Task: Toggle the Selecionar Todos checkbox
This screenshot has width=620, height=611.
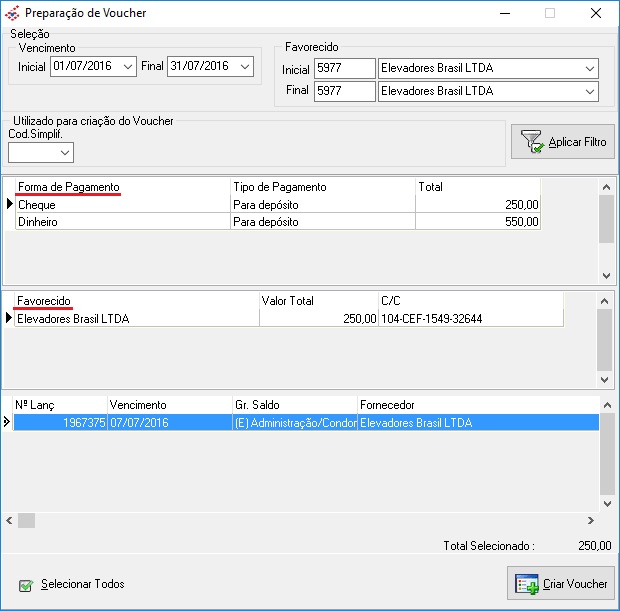Action: (x=26, y=584)
